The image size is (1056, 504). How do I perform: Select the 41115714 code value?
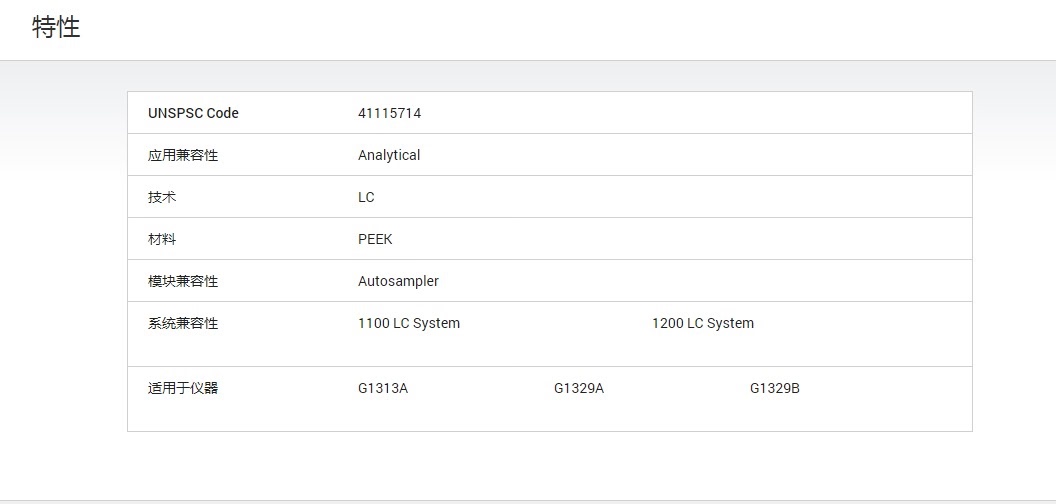pyautogui.click(x=389, y=113)
